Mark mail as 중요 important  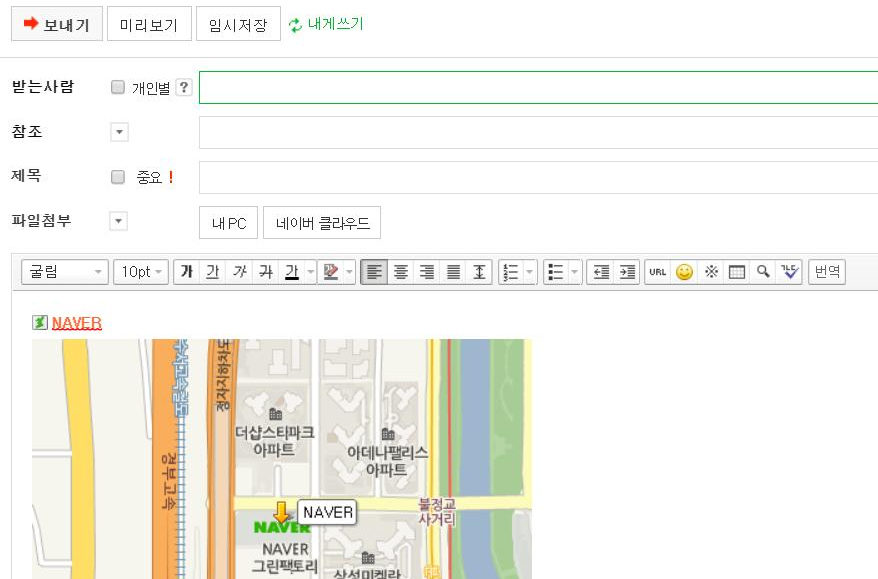click(118, 177)
